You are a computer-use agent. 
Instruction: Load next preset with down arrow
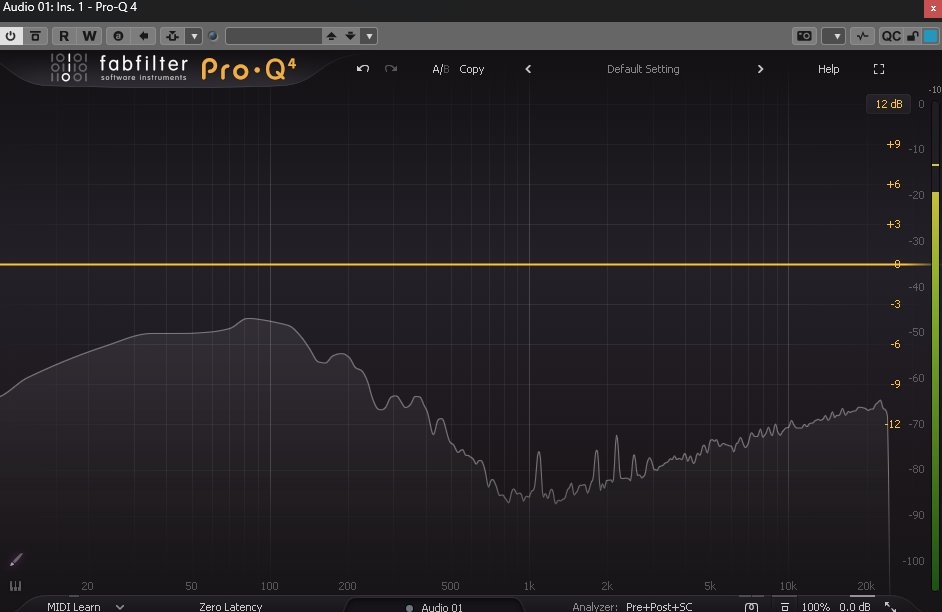click(350, 36)
